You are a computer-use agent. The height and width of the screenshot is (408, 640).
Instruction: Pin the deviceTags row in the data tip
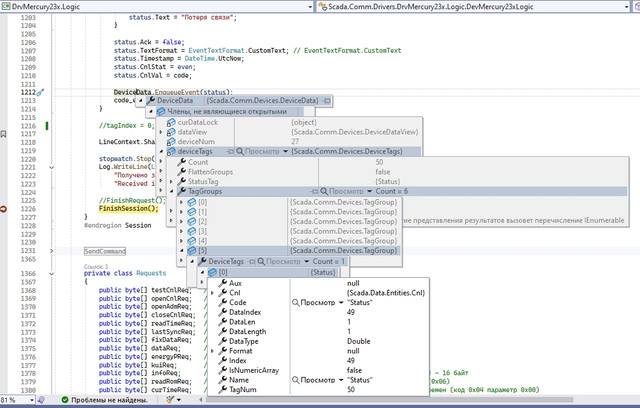[231, 151]
